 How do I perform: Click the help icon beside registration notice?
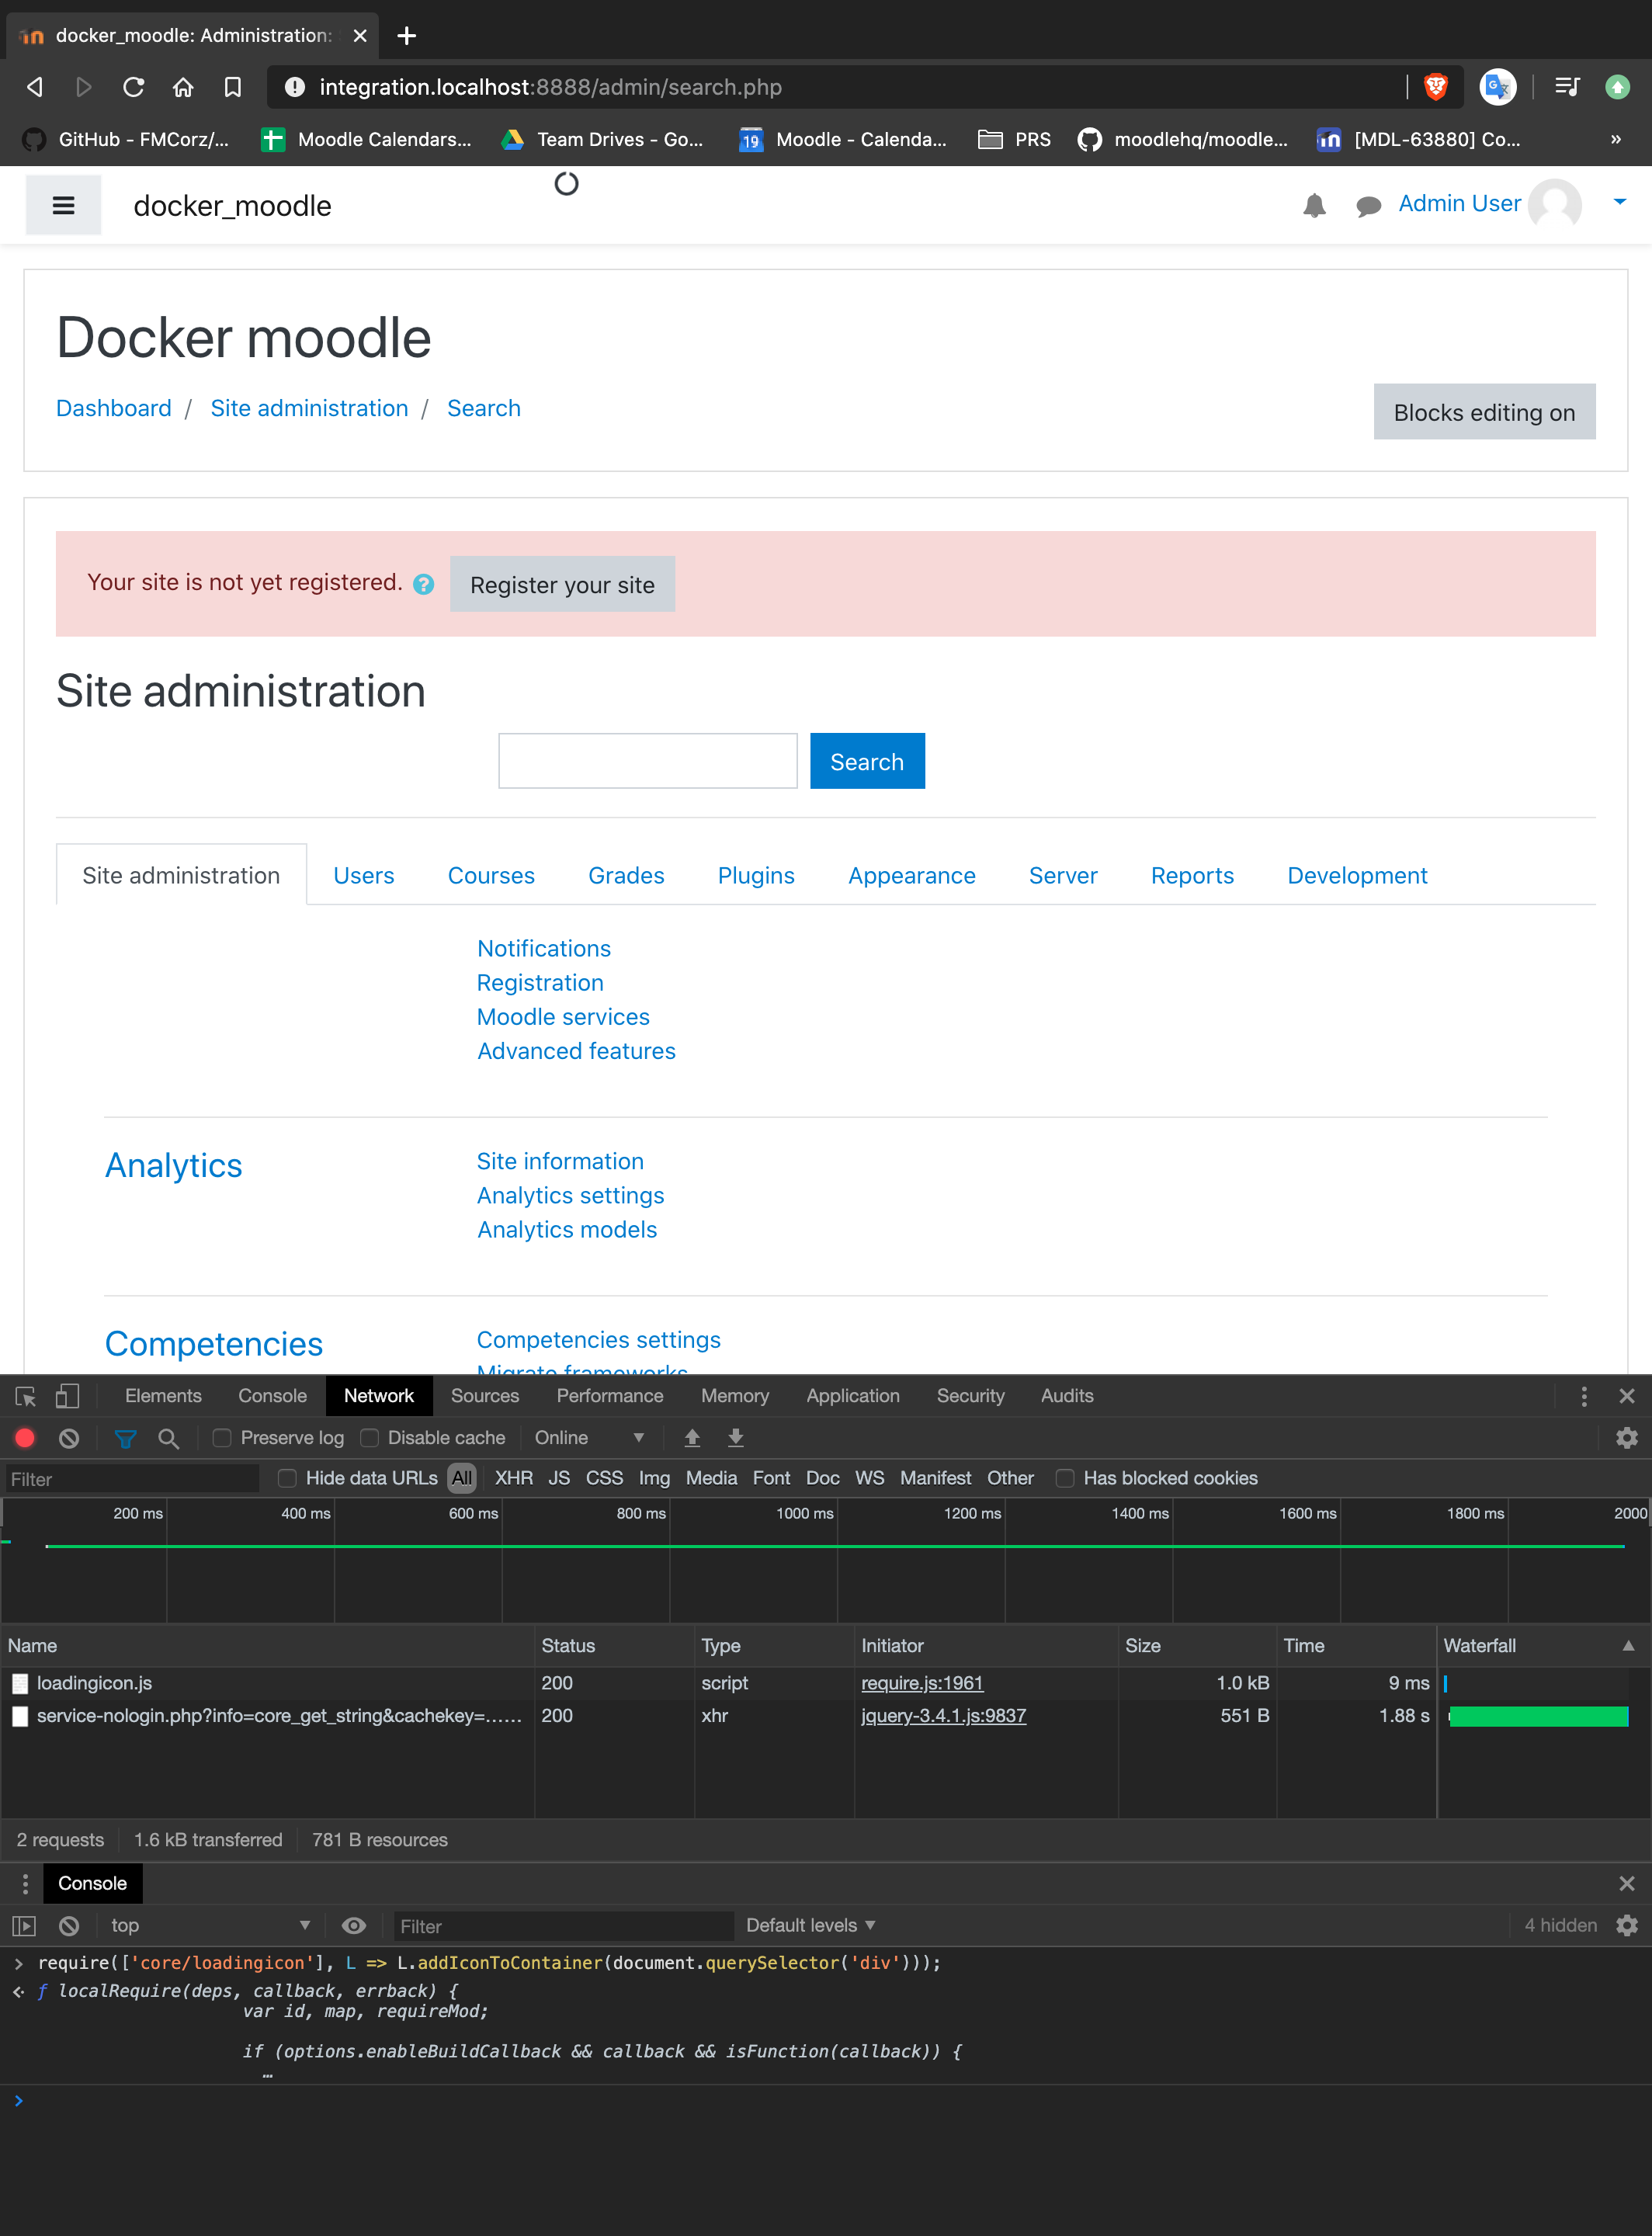click(x=424, y=584)
